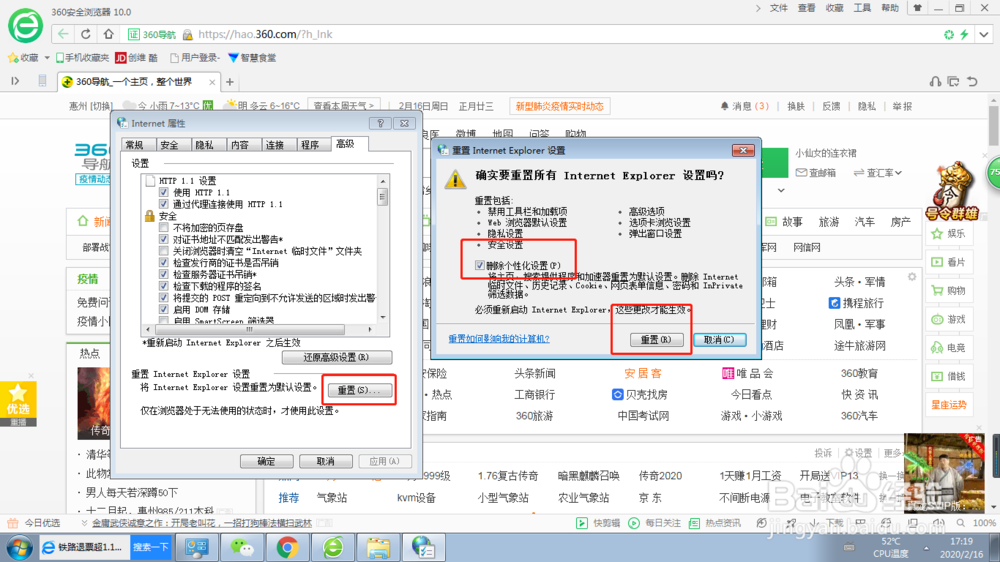Open the 购物 sidebar shortcut
Viewport: 1000px width, 562px height.
pos(948,290)
